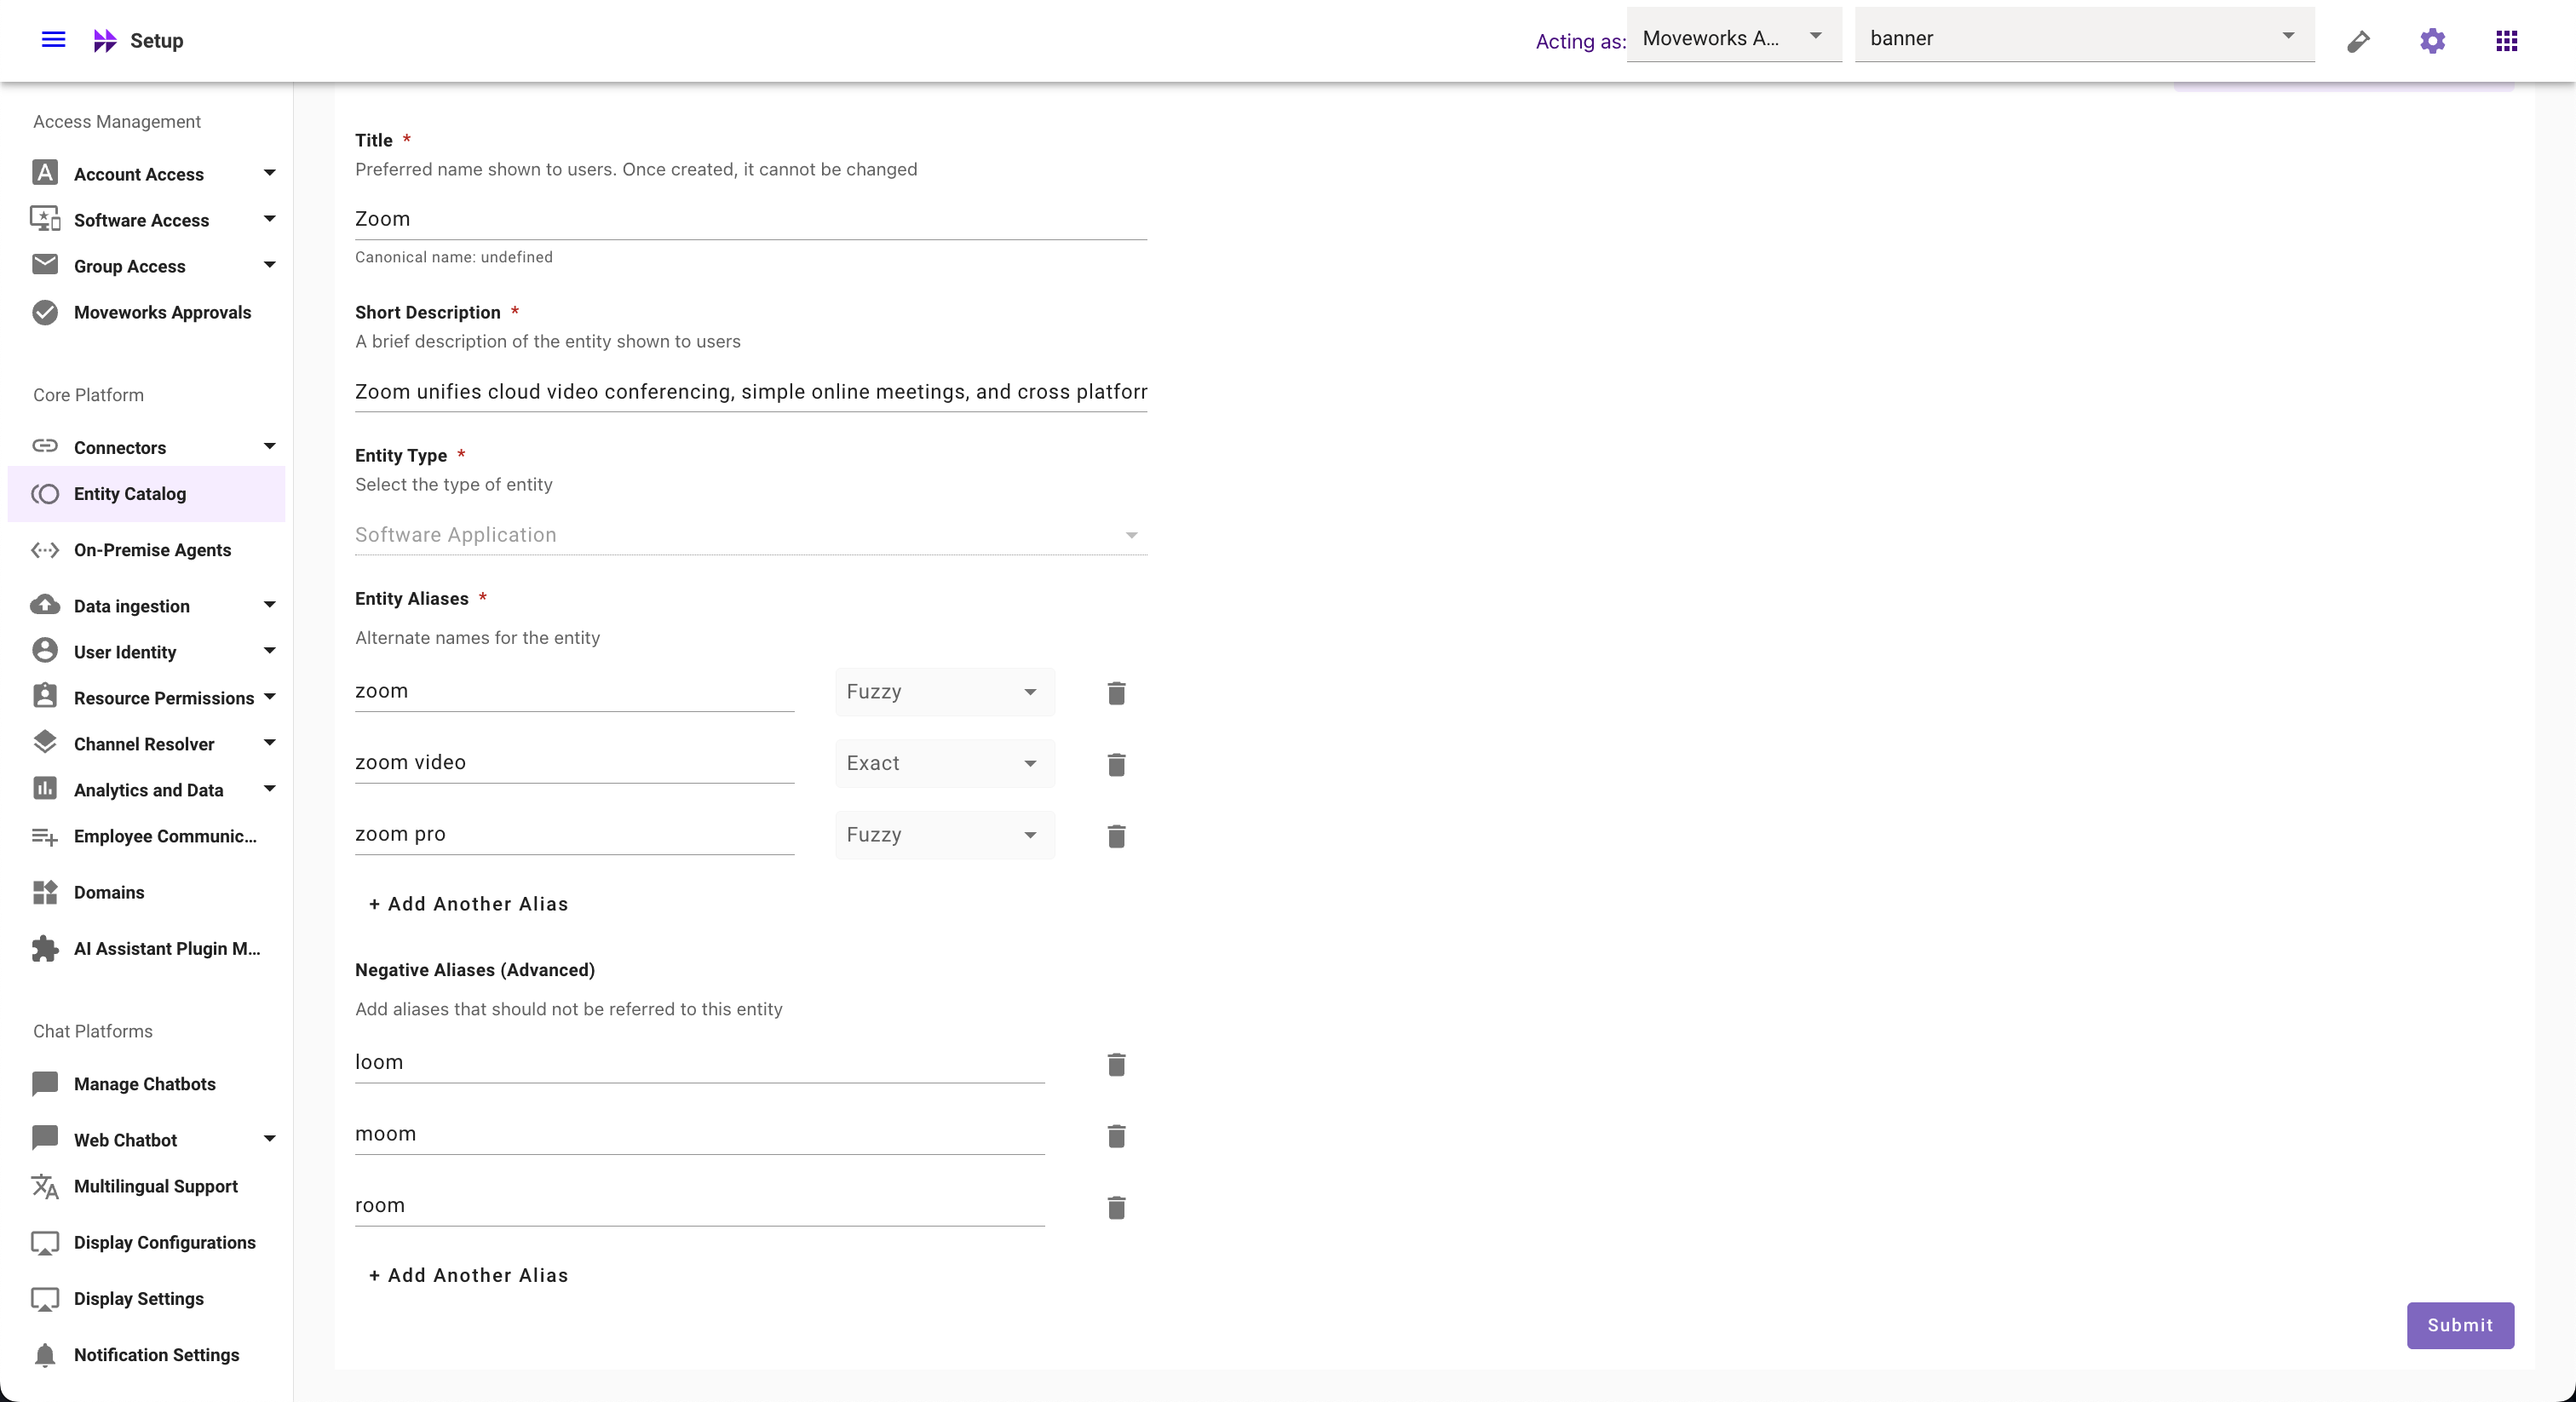
Task: Open the settings gear icon
Action: coord(2432,41)
